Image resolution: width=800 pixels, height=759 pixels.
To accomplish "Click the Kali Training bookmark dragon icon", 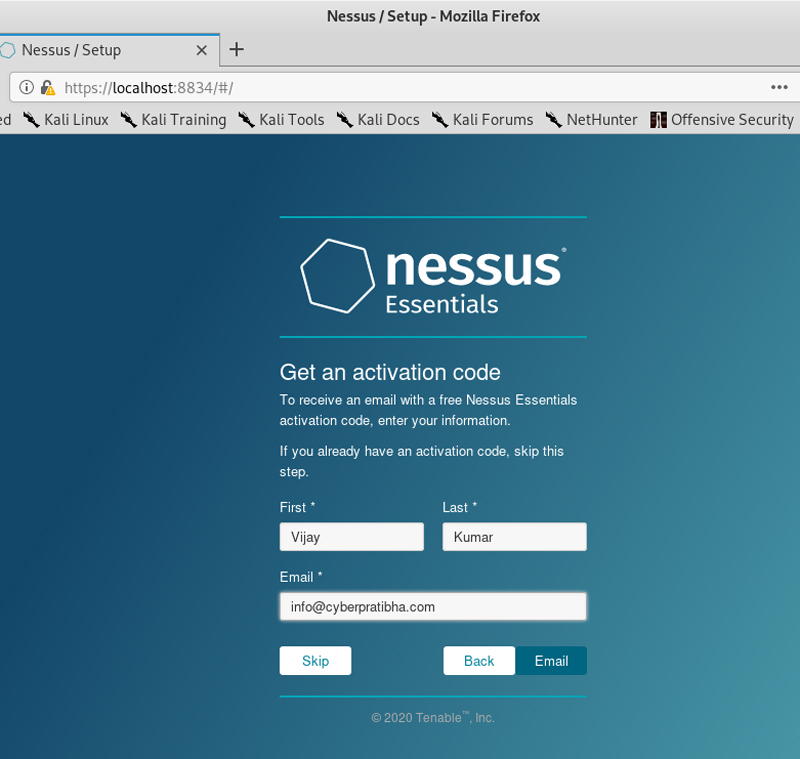I will point(129,120).
